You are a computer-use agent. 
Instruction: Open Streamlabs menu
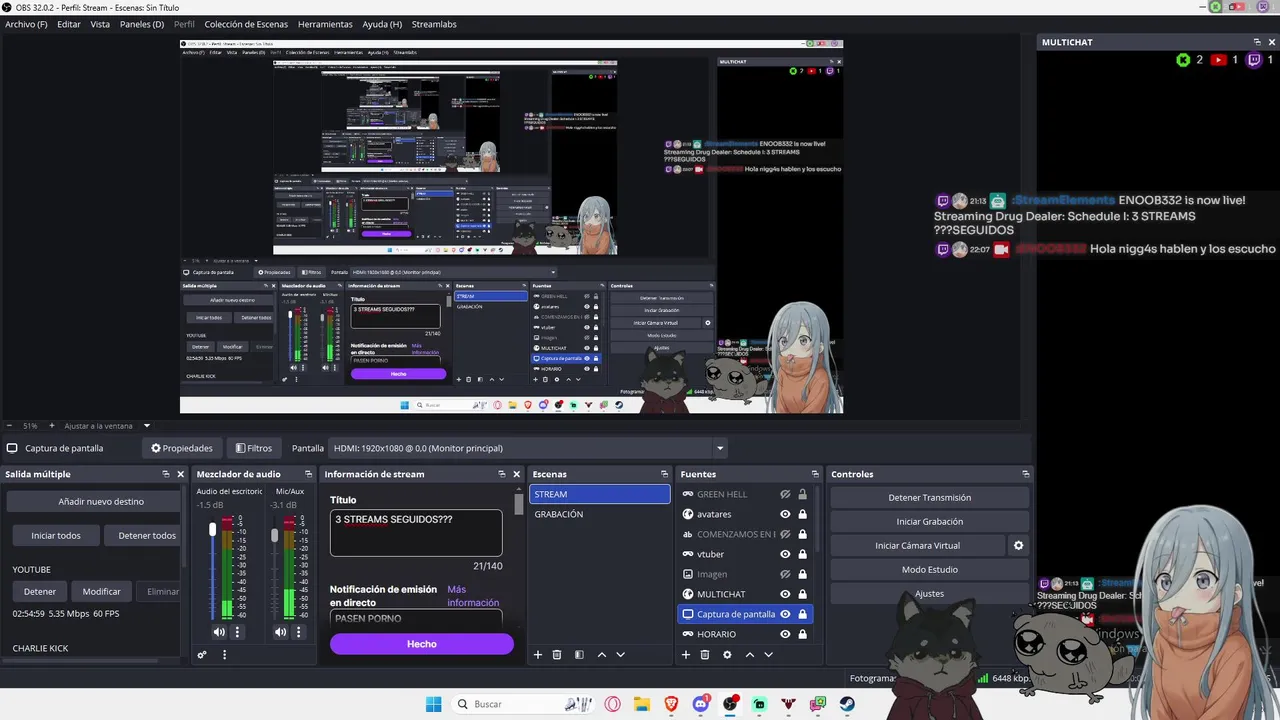point(433,24)
